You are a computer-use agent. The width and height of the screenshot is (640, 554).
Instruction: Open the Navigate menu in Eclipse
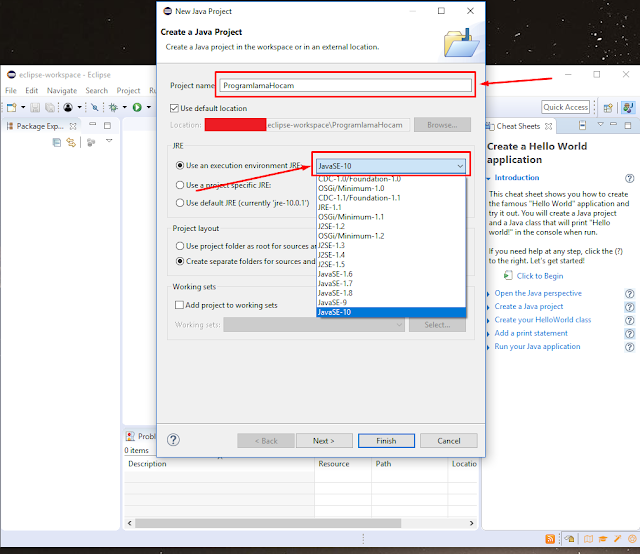[62, 91]
